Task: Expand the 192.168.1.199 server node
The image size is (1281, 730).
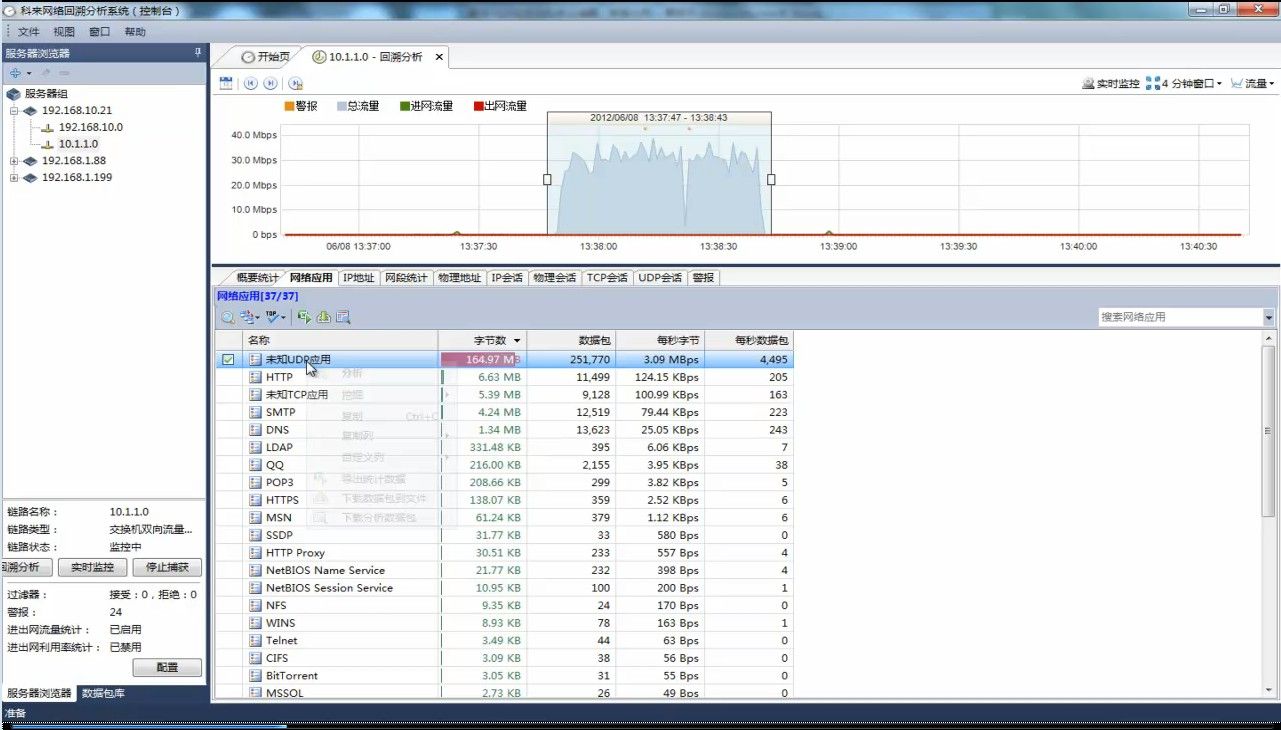Action: coord(15,178)
